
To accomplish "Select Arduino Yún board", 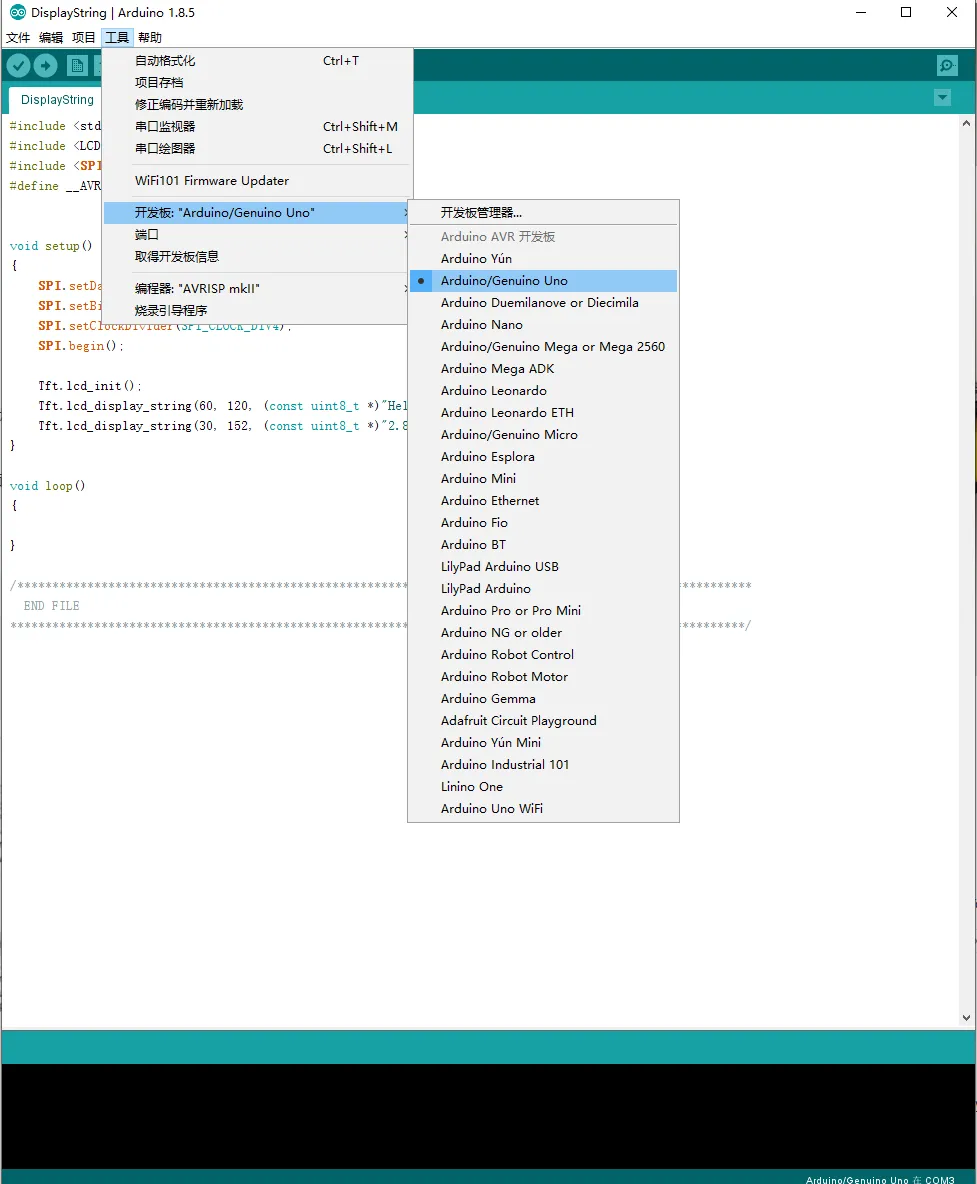I will coord(543,259).
